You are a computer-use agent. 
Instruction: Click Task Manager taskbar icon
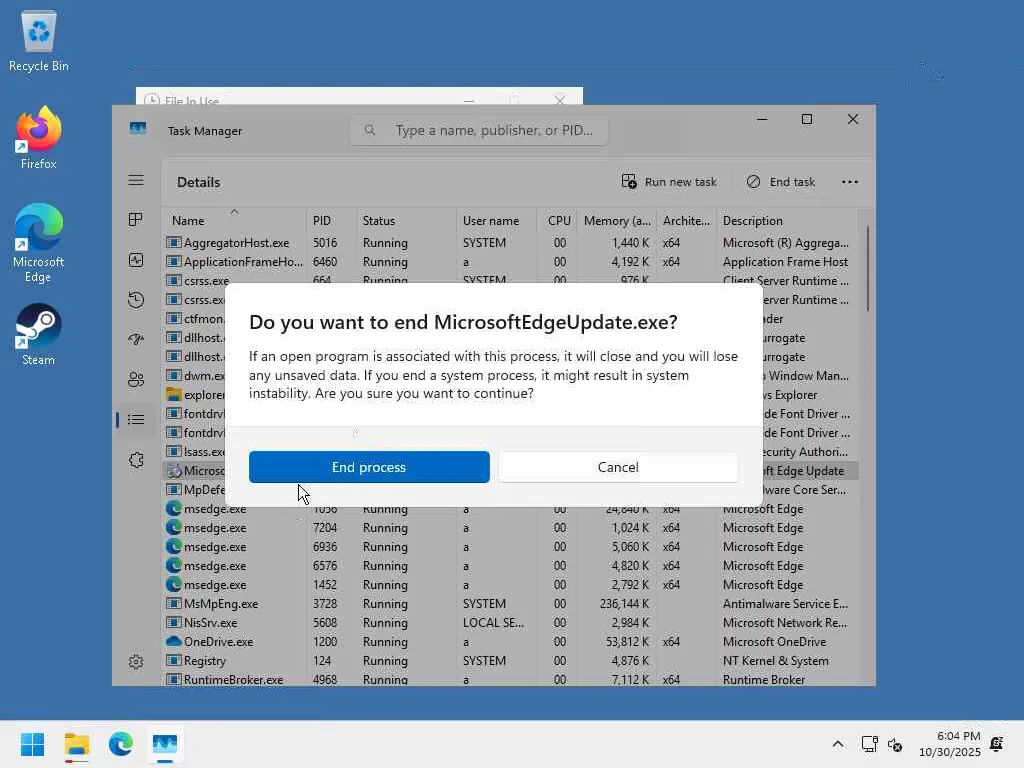pos(165,744)
